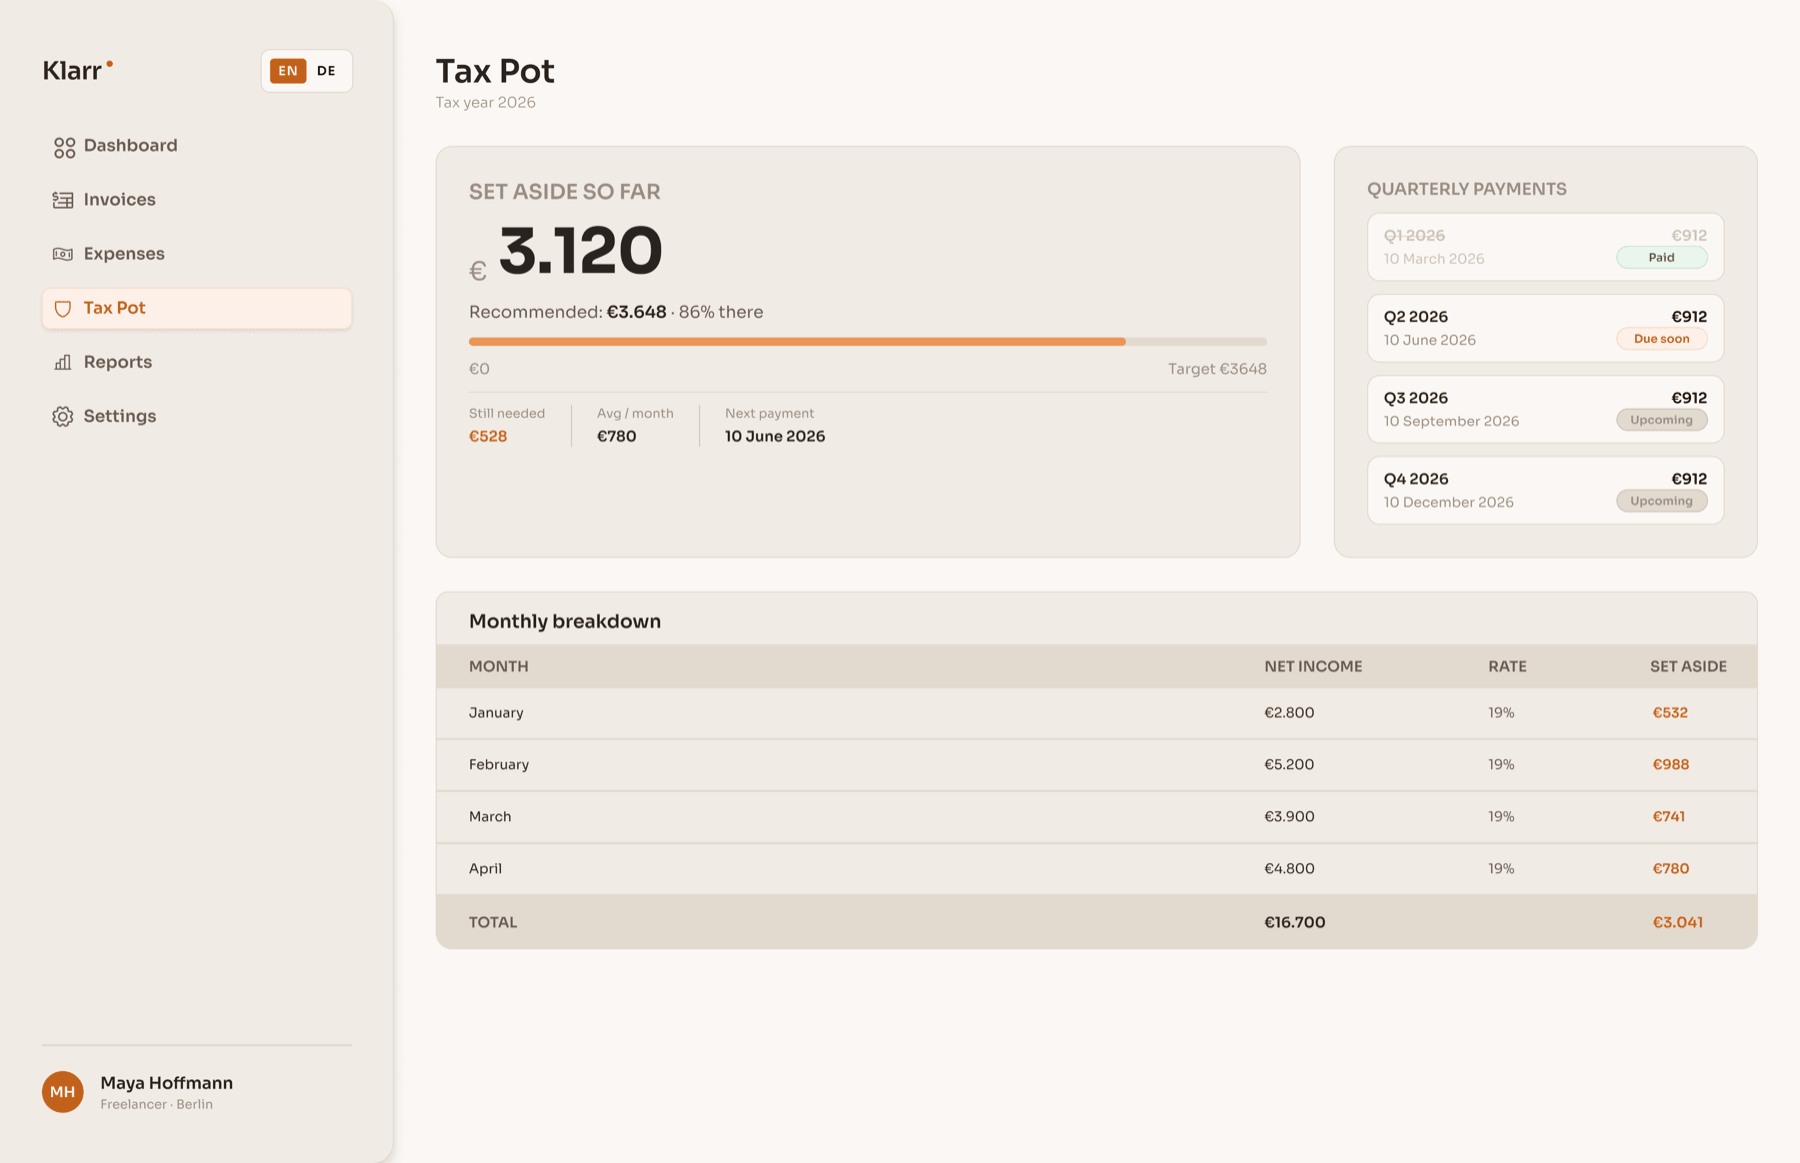Click the SET ASIDE column header
The height and width of the screenshot is (1163, 1800).
tap(1688, 666)
